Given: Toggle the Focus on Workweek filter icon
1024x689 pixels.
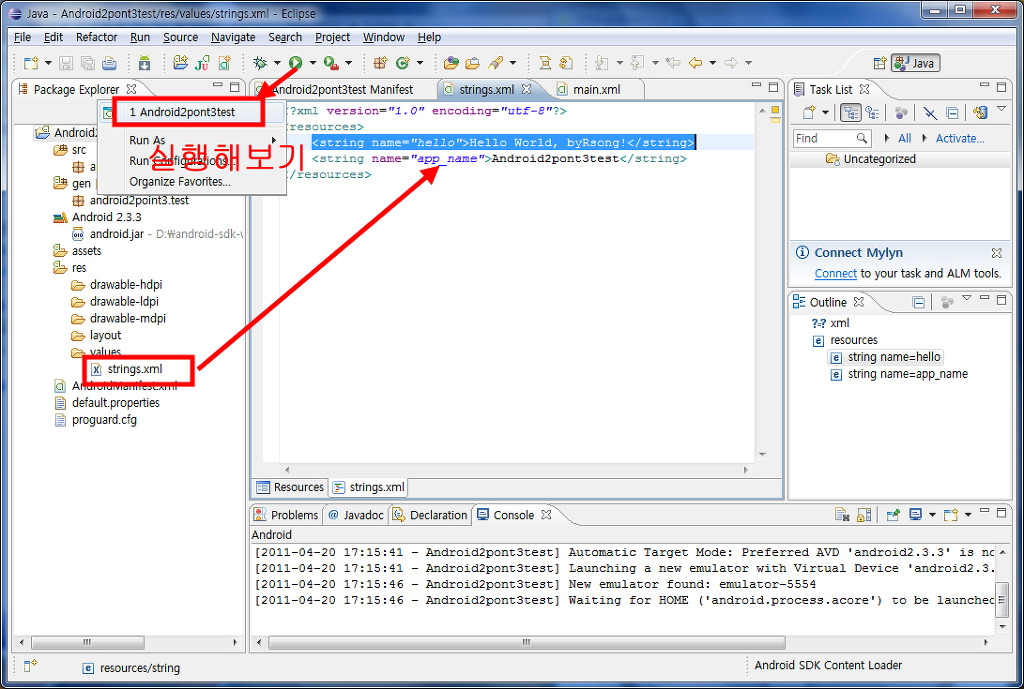Looking at the screenshot, I should [x=902, y=113].
